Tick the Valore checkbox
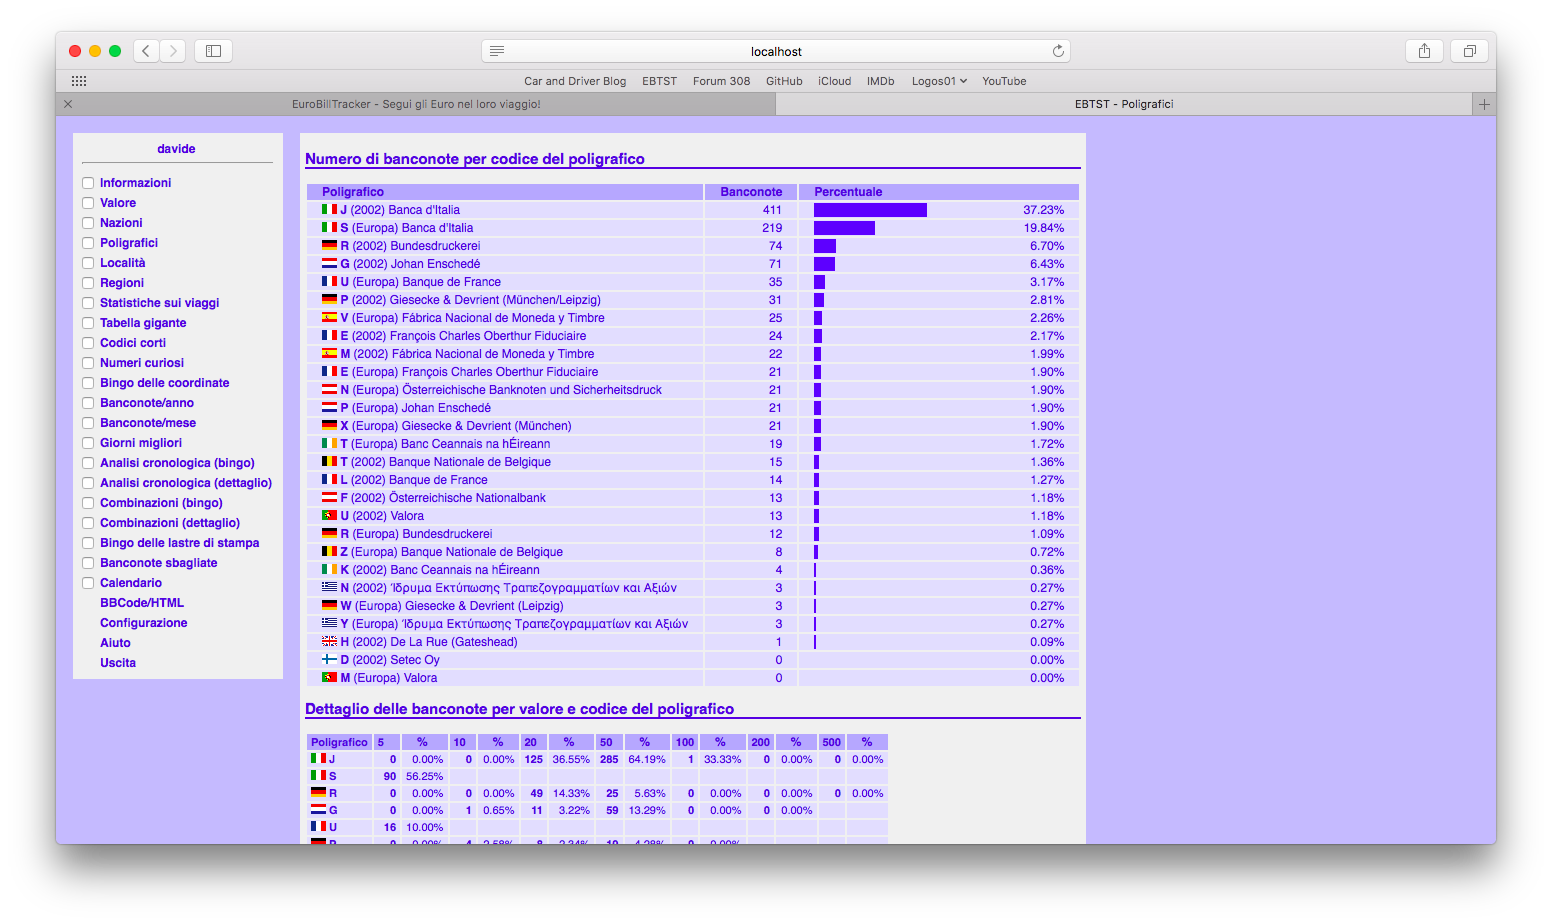 pos(88,203)
